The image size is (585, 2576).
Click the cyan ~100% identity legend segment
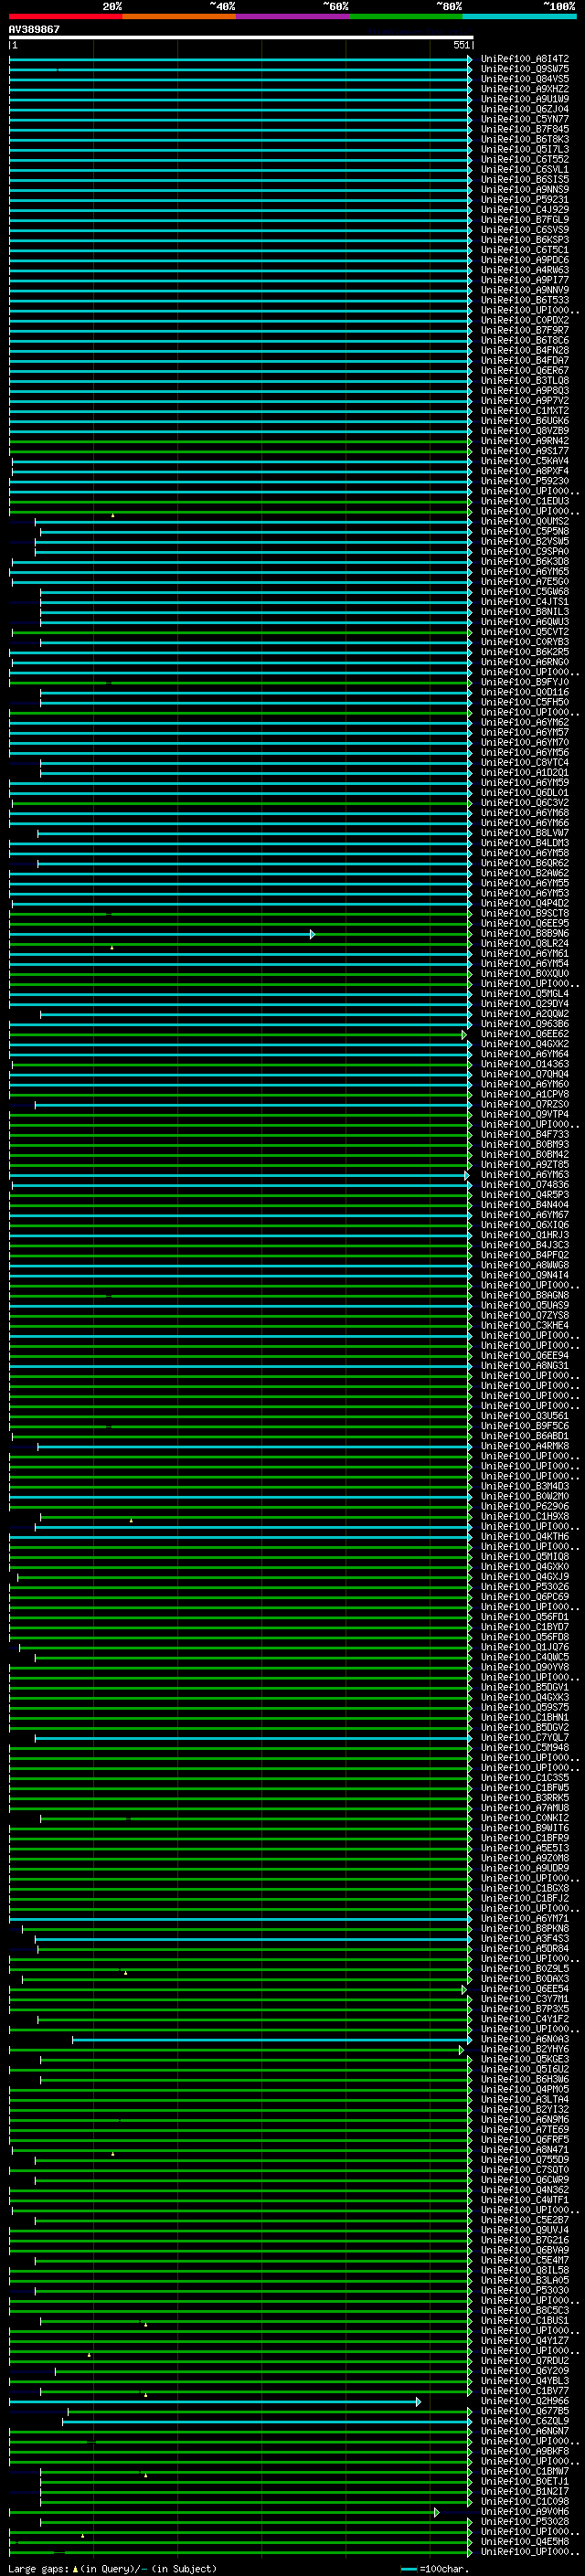[x=518, y=16]
